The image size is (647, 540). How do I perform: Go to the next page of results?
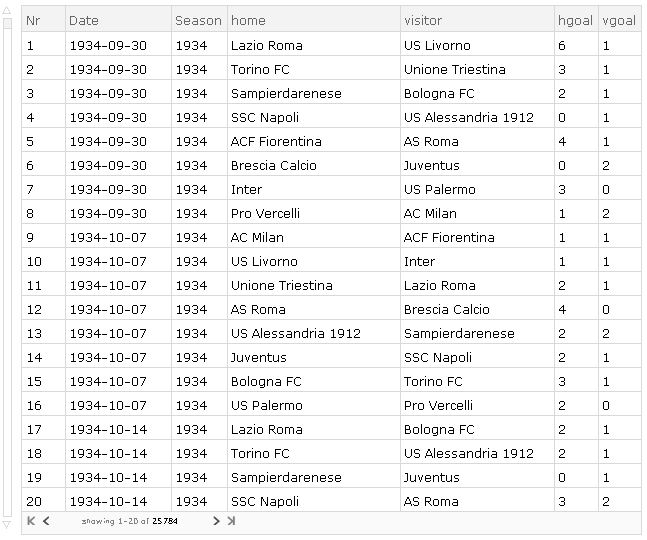[x=216, y=521]
